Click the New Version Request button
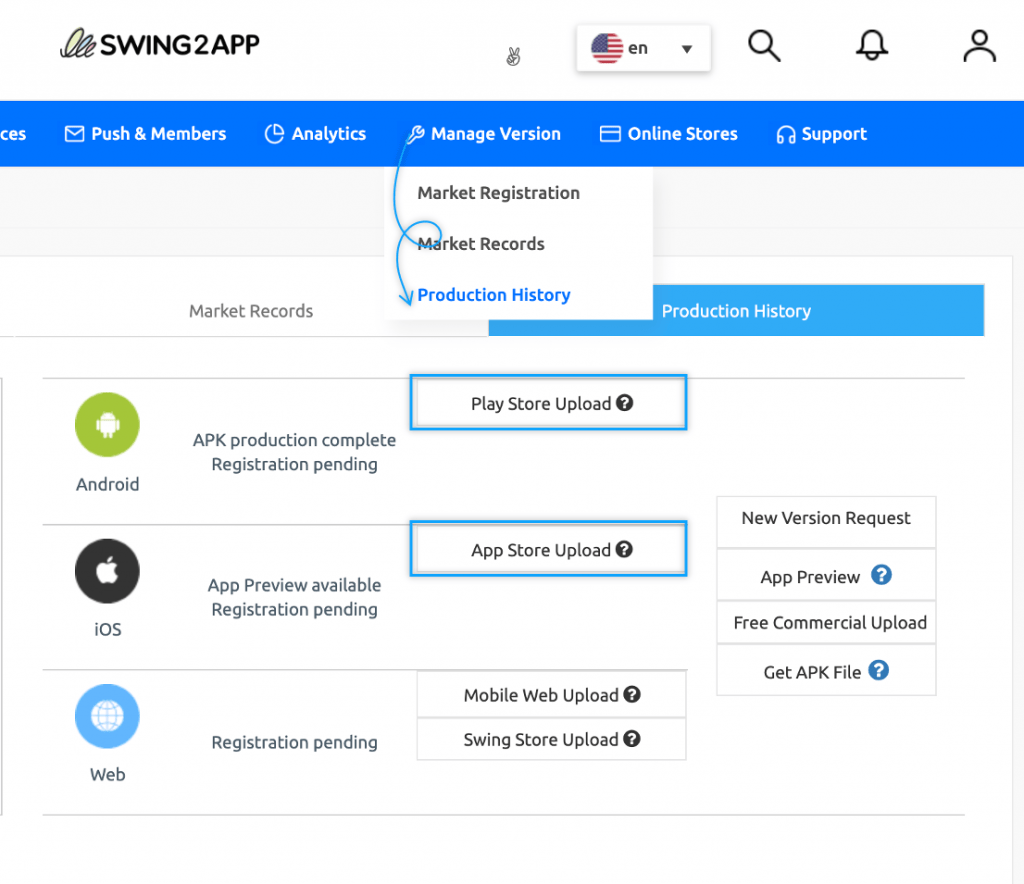This screenshot has height=884, width=1024. pos(825,519)
